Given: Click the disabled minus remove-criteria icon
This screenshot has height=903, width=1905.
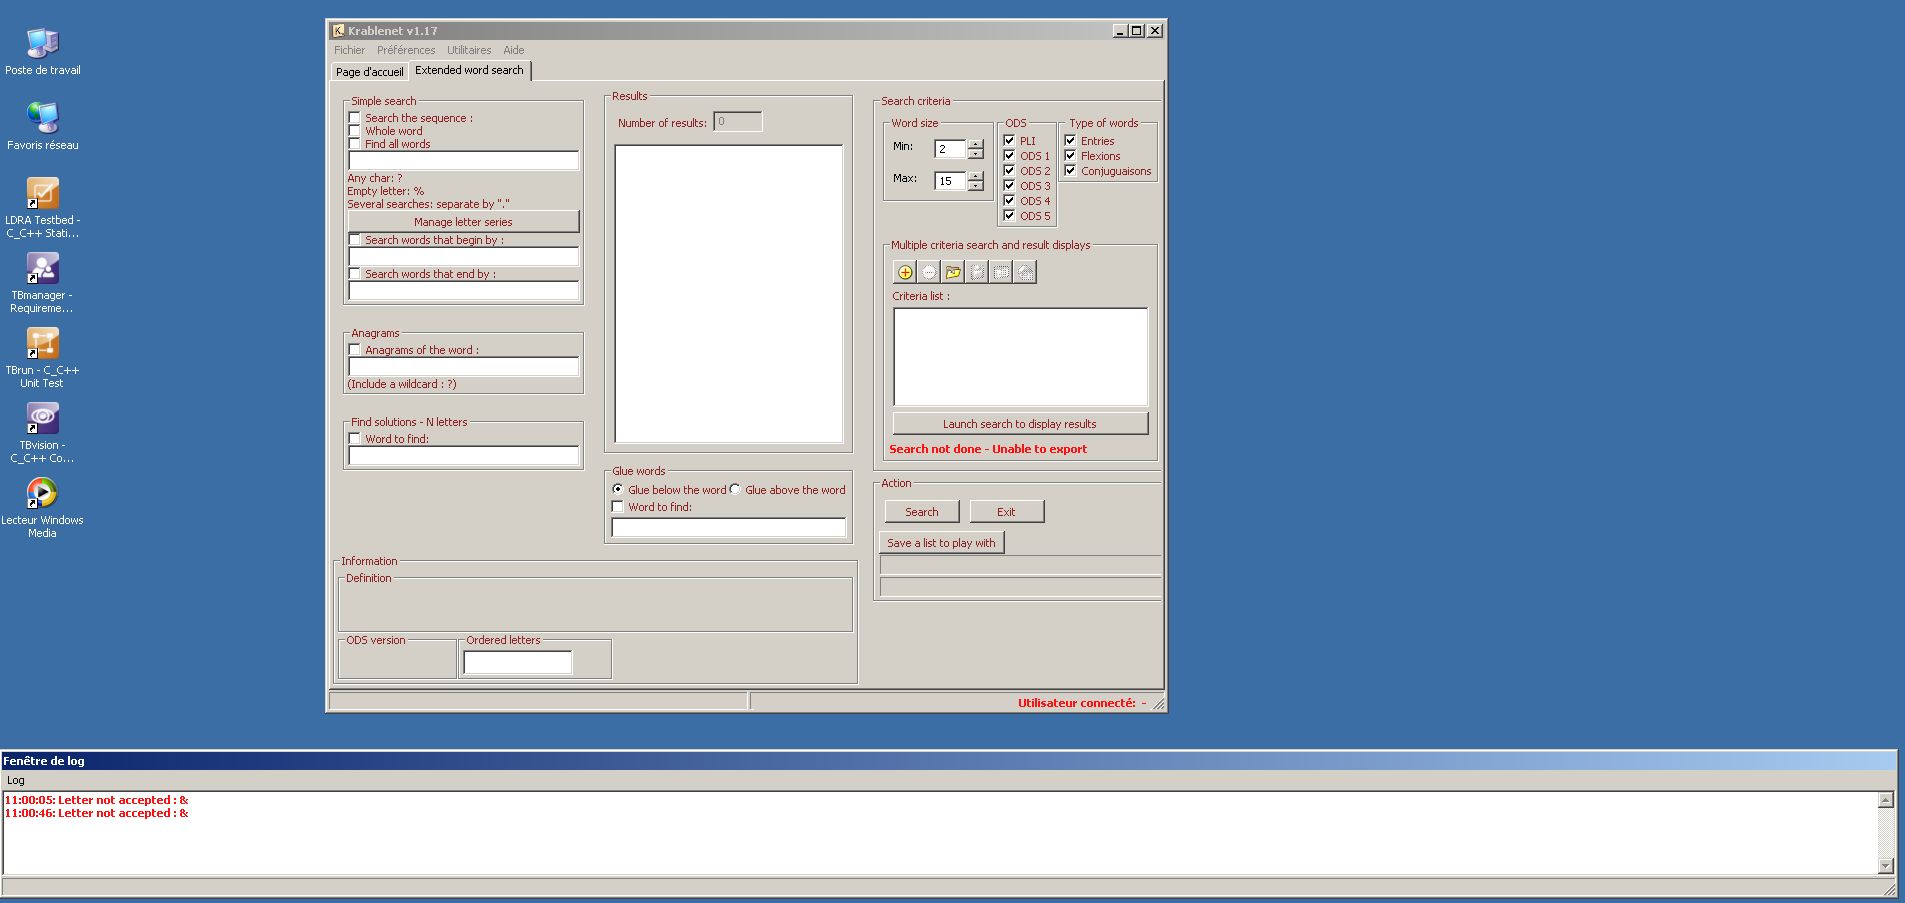Looking at the screenshot, I should tap(929, 272).
